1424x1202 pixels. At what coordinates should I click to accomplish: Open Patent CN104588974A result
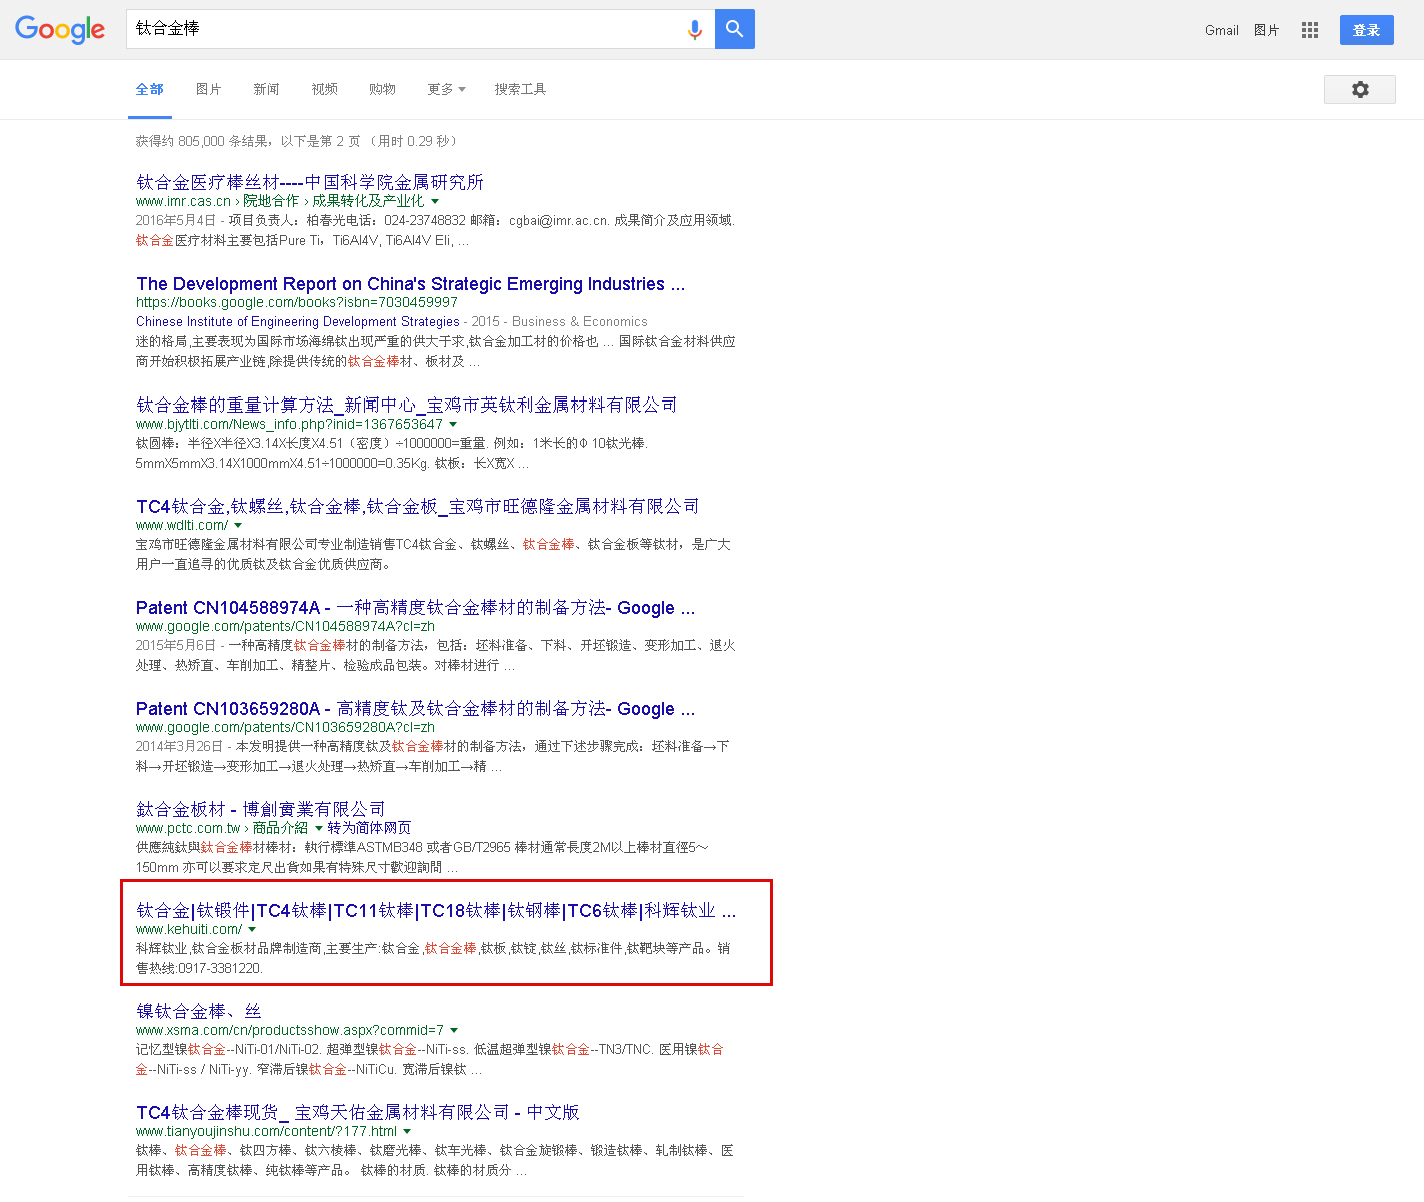(x=415, y=608)
